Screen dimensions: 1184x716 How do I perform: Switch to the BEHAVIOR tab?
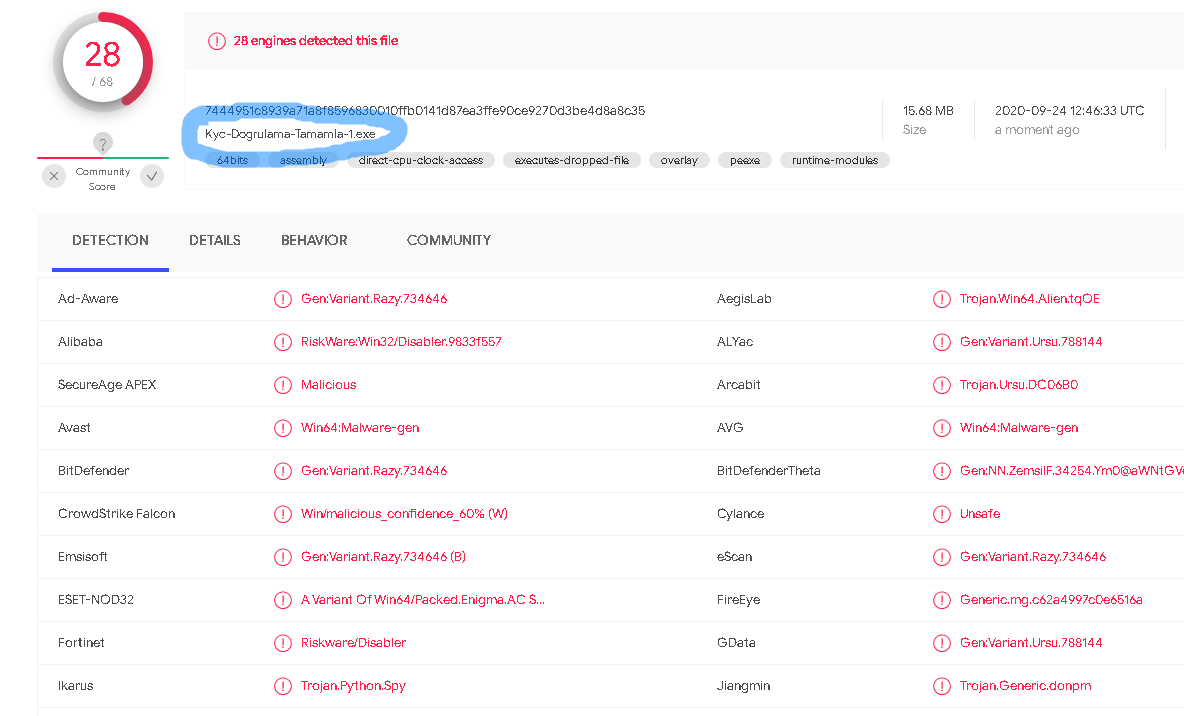pyautogui.click(x=314, y=240)
